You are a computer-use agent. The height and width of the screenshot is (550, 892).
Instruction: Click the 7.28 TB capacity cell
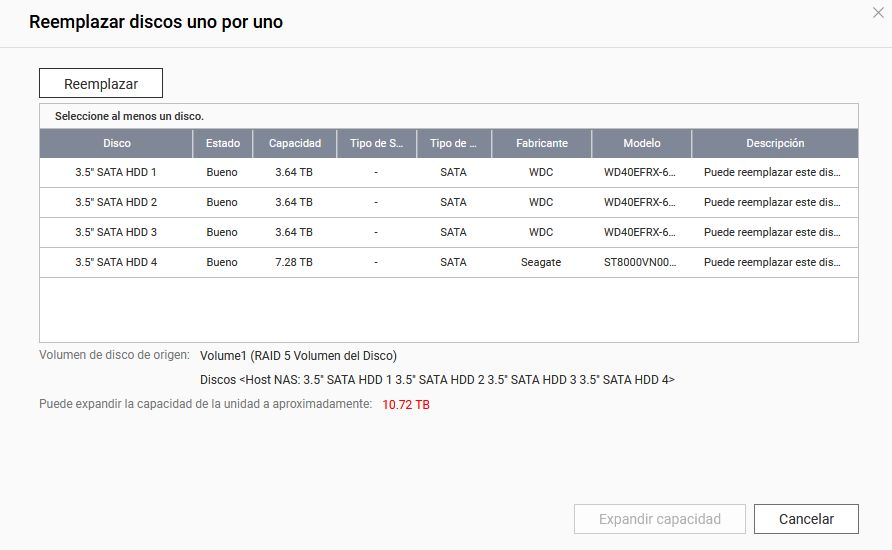(294, 263)
